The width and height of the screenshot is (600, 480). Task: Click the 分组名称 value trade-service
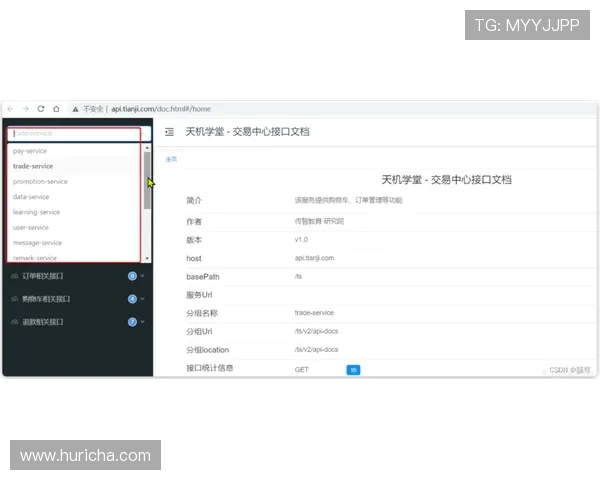[314, 313]
